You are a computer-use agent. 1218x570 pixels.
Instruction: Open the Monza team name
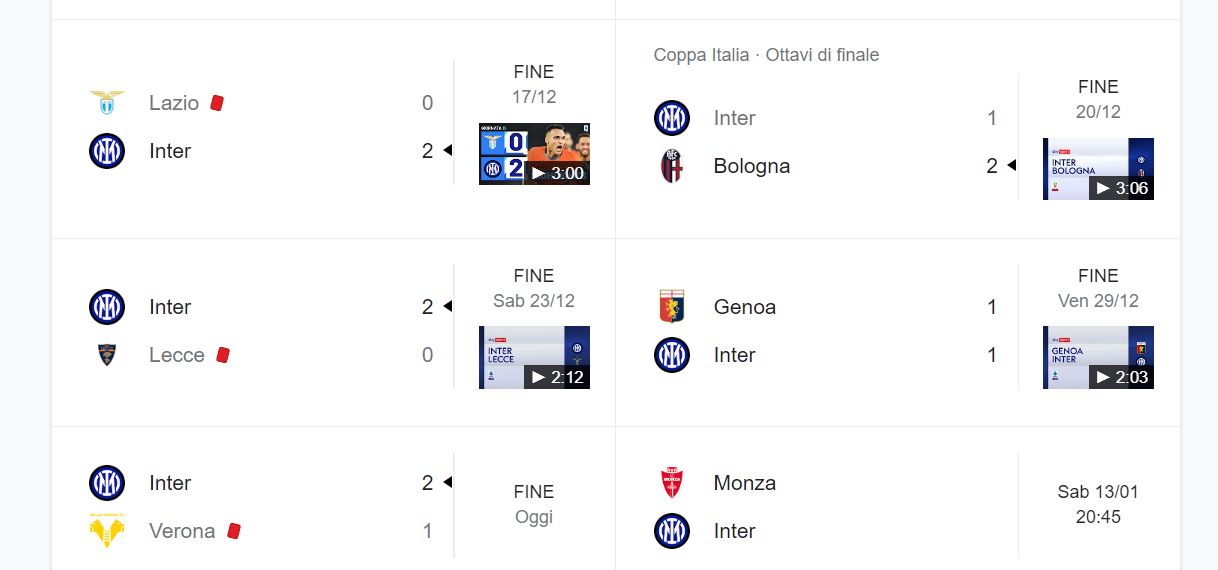(x=745, y=483)
